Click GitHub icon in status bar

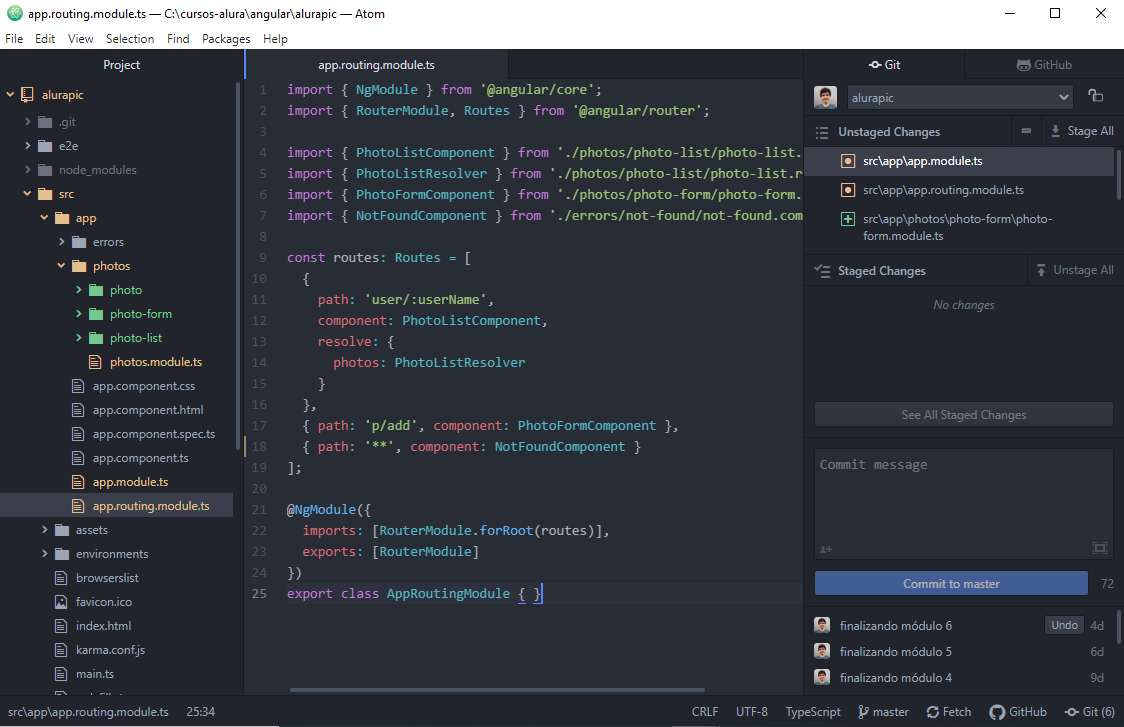997,712
